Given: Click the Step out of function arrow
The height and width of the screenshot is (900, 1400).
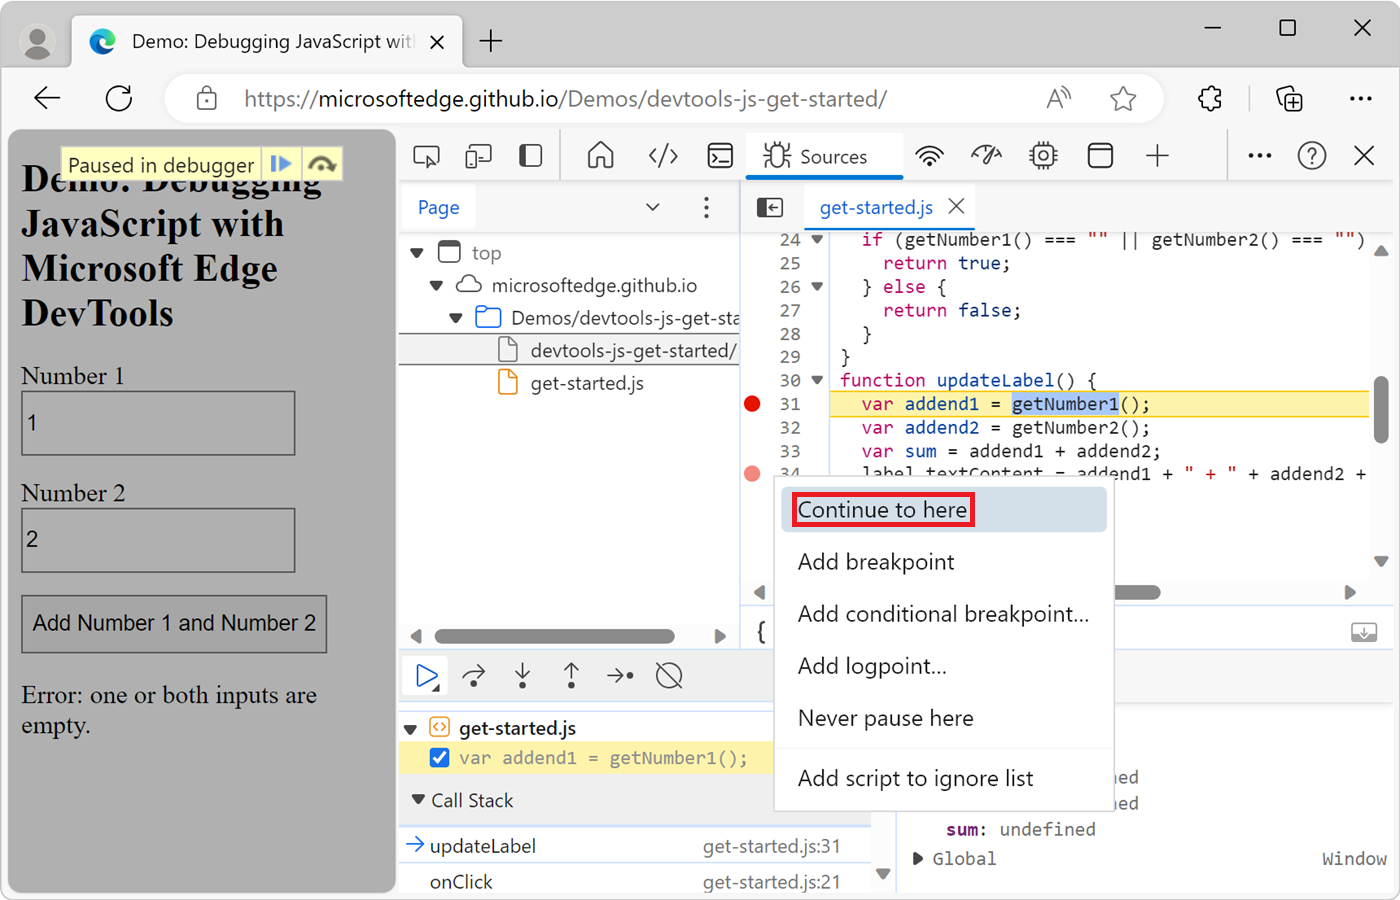Looking at the screenshot, I should pos(571,677).
